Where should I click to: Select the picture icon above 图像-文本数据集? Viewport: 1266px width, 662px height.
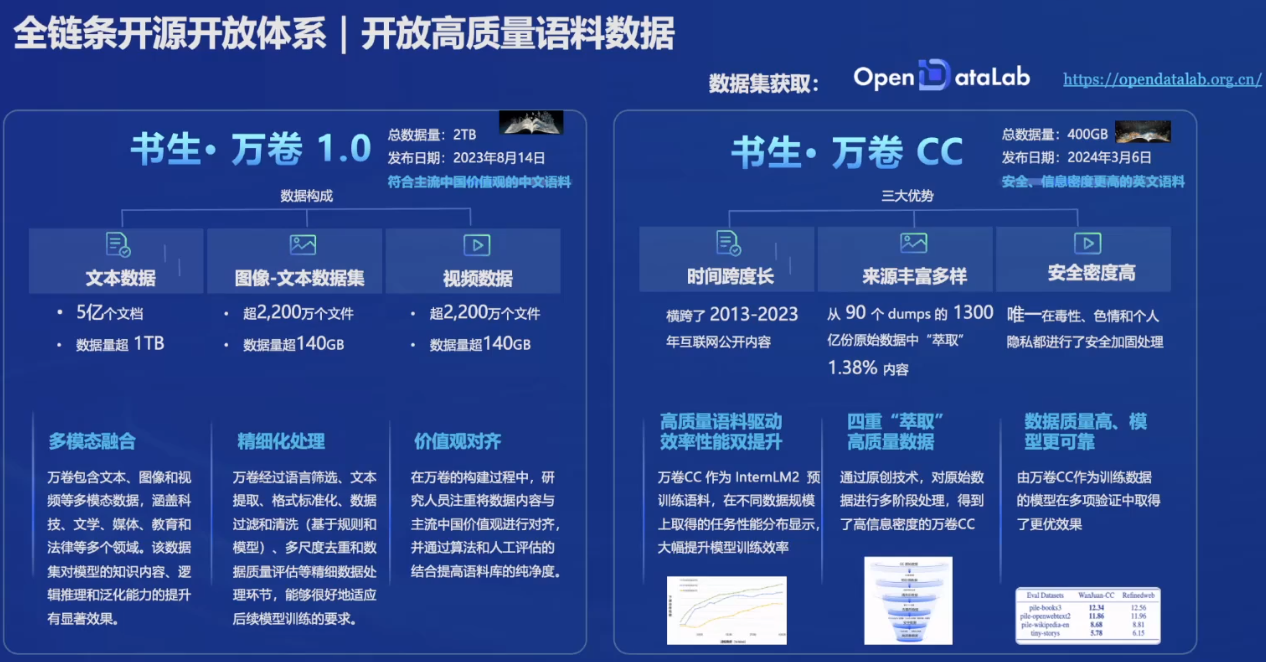pyautogui.click(x=303, y=244)
